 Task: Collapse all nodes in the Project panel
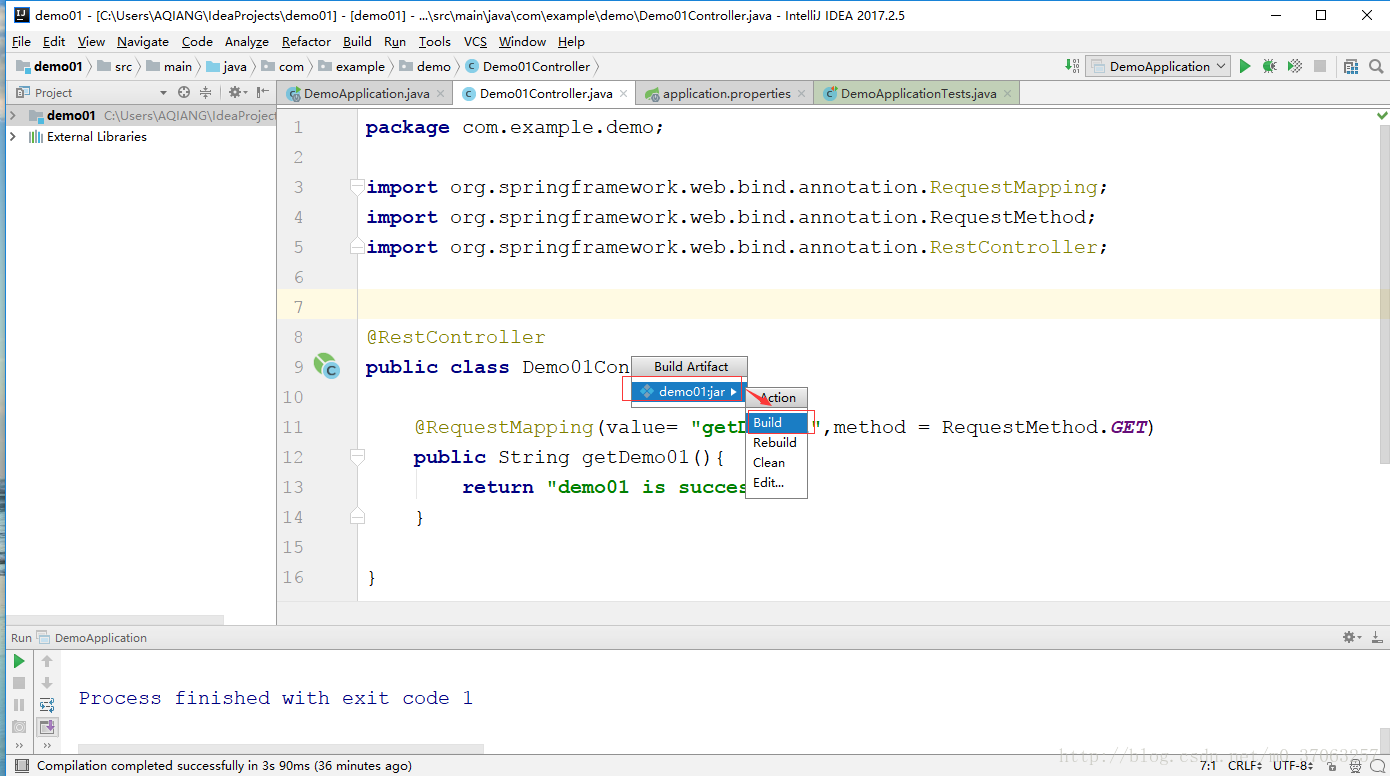(x=205, y=92)
